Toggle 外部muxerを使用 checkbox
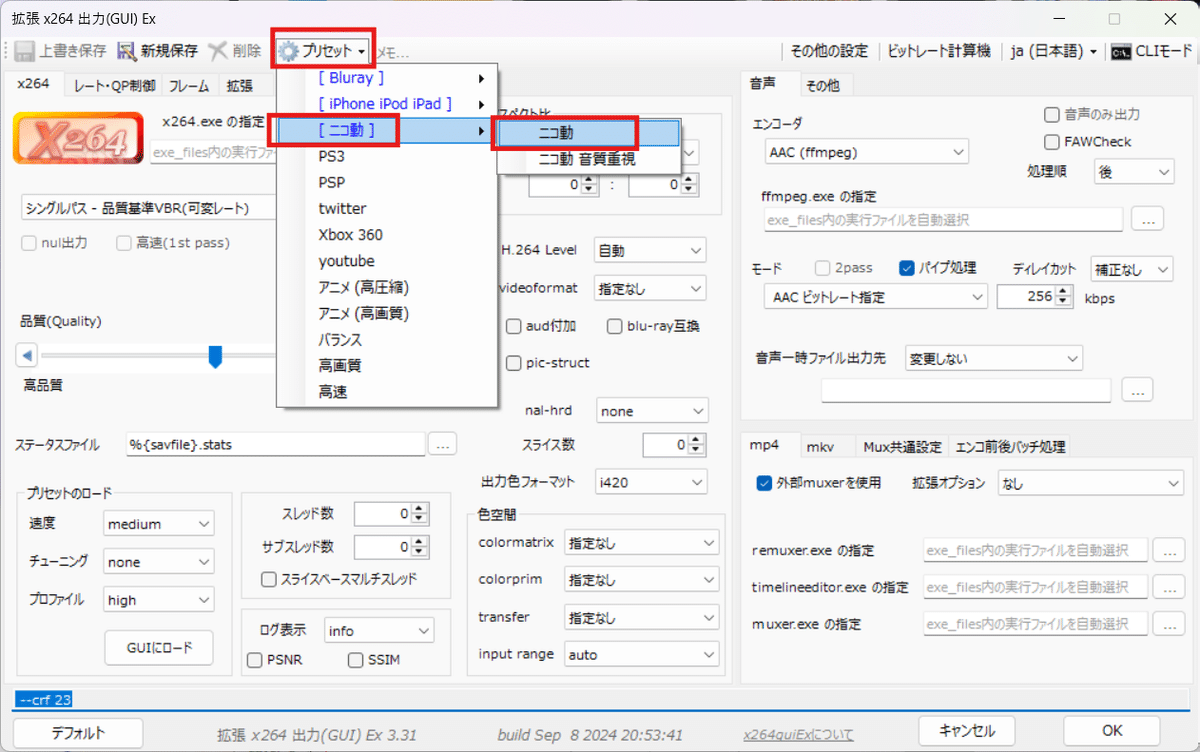 [x=765, y=483]
